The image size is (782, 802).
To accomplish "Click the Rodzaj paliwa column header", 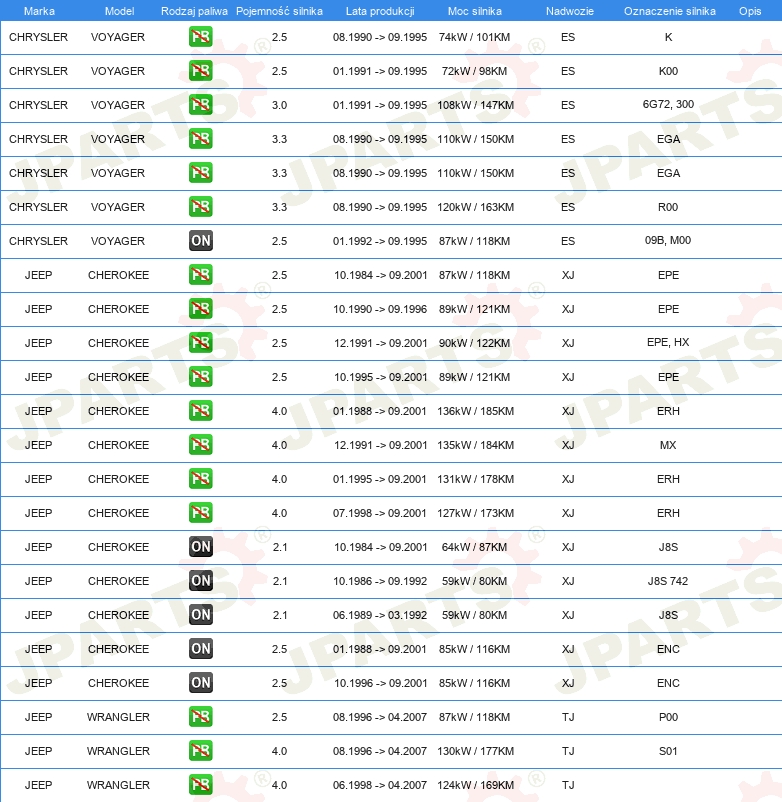I will pyautogui.click(x=194, y=10).
